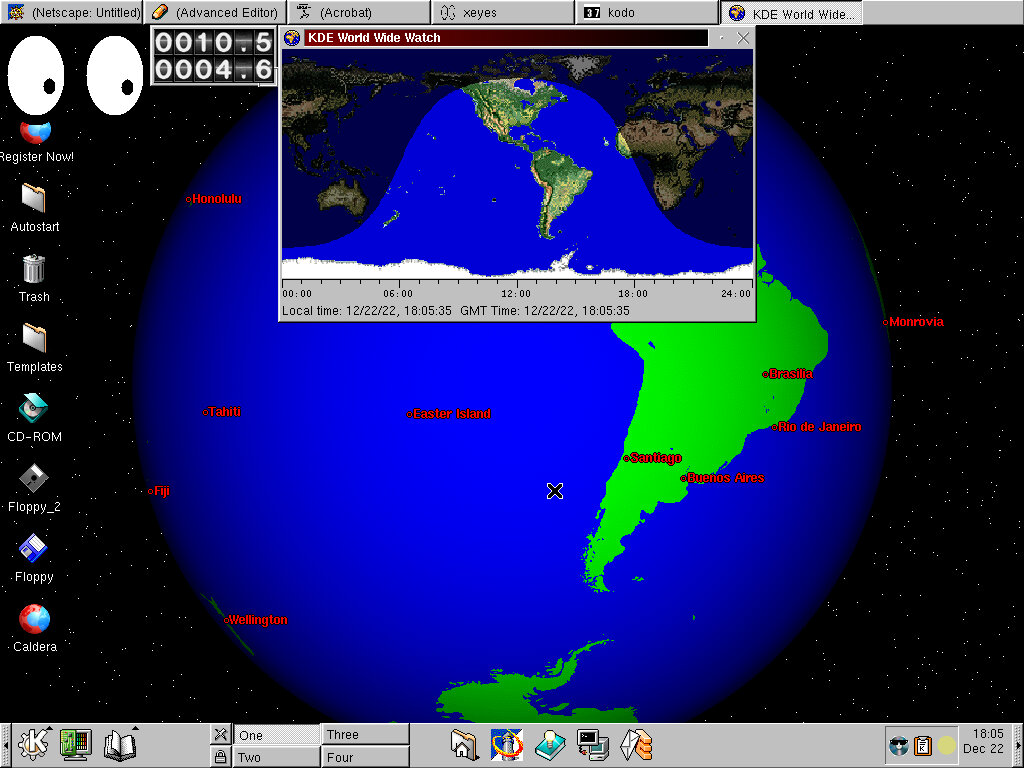Switch to virtual desktop Two
Viewport: 1024px width, 768px height.
277,757
